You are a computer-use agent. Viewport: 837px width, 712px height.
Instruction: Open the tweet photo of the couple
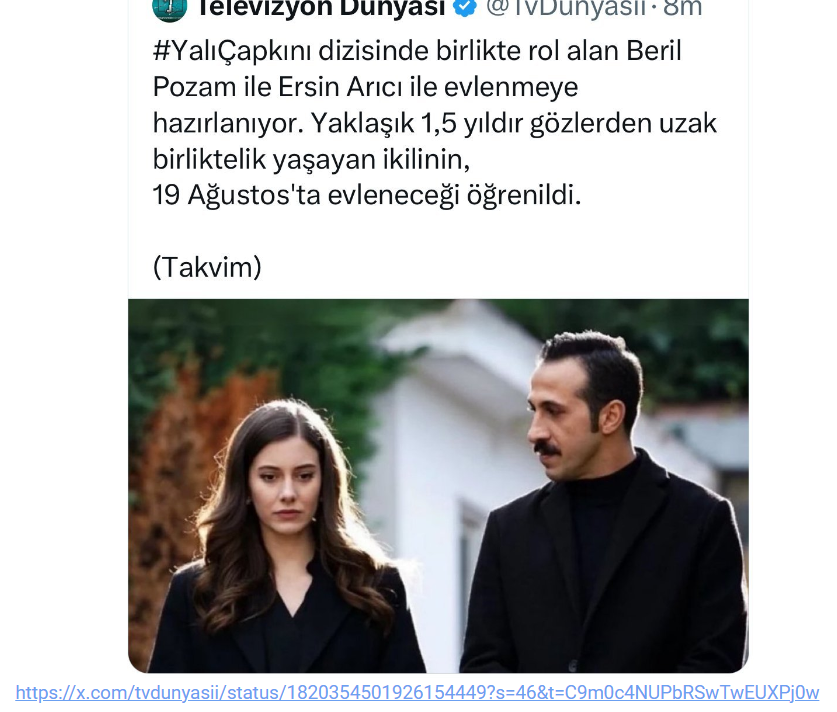click(438, 486)
